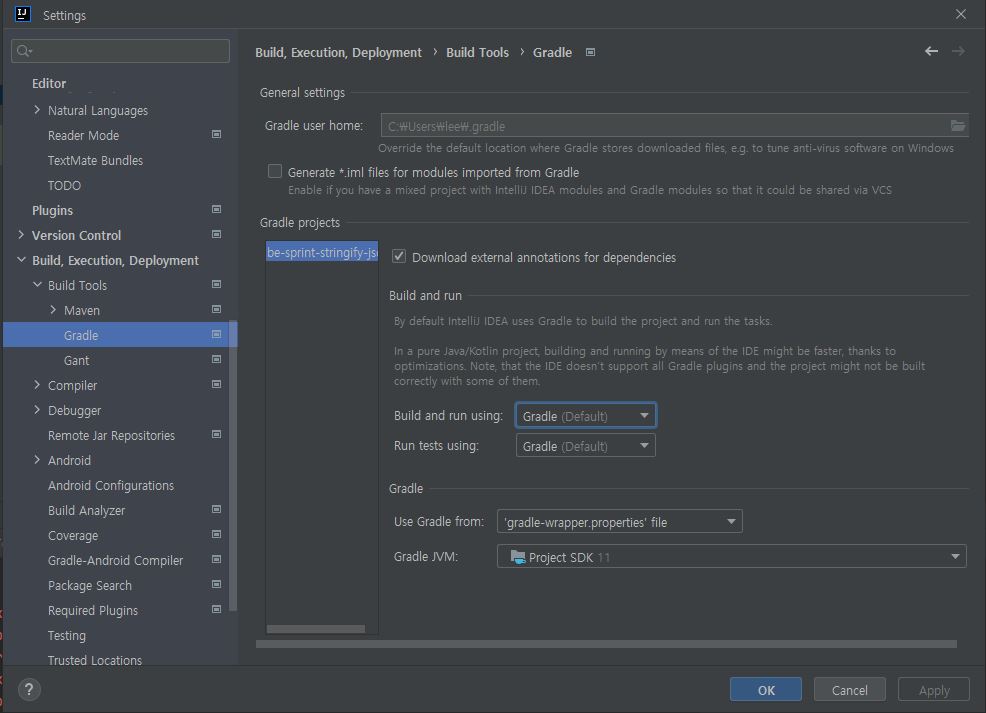This screenshot has height=713, width=986.
Task: Open TextMate Bundles settings
Action: tap(95, 160)
